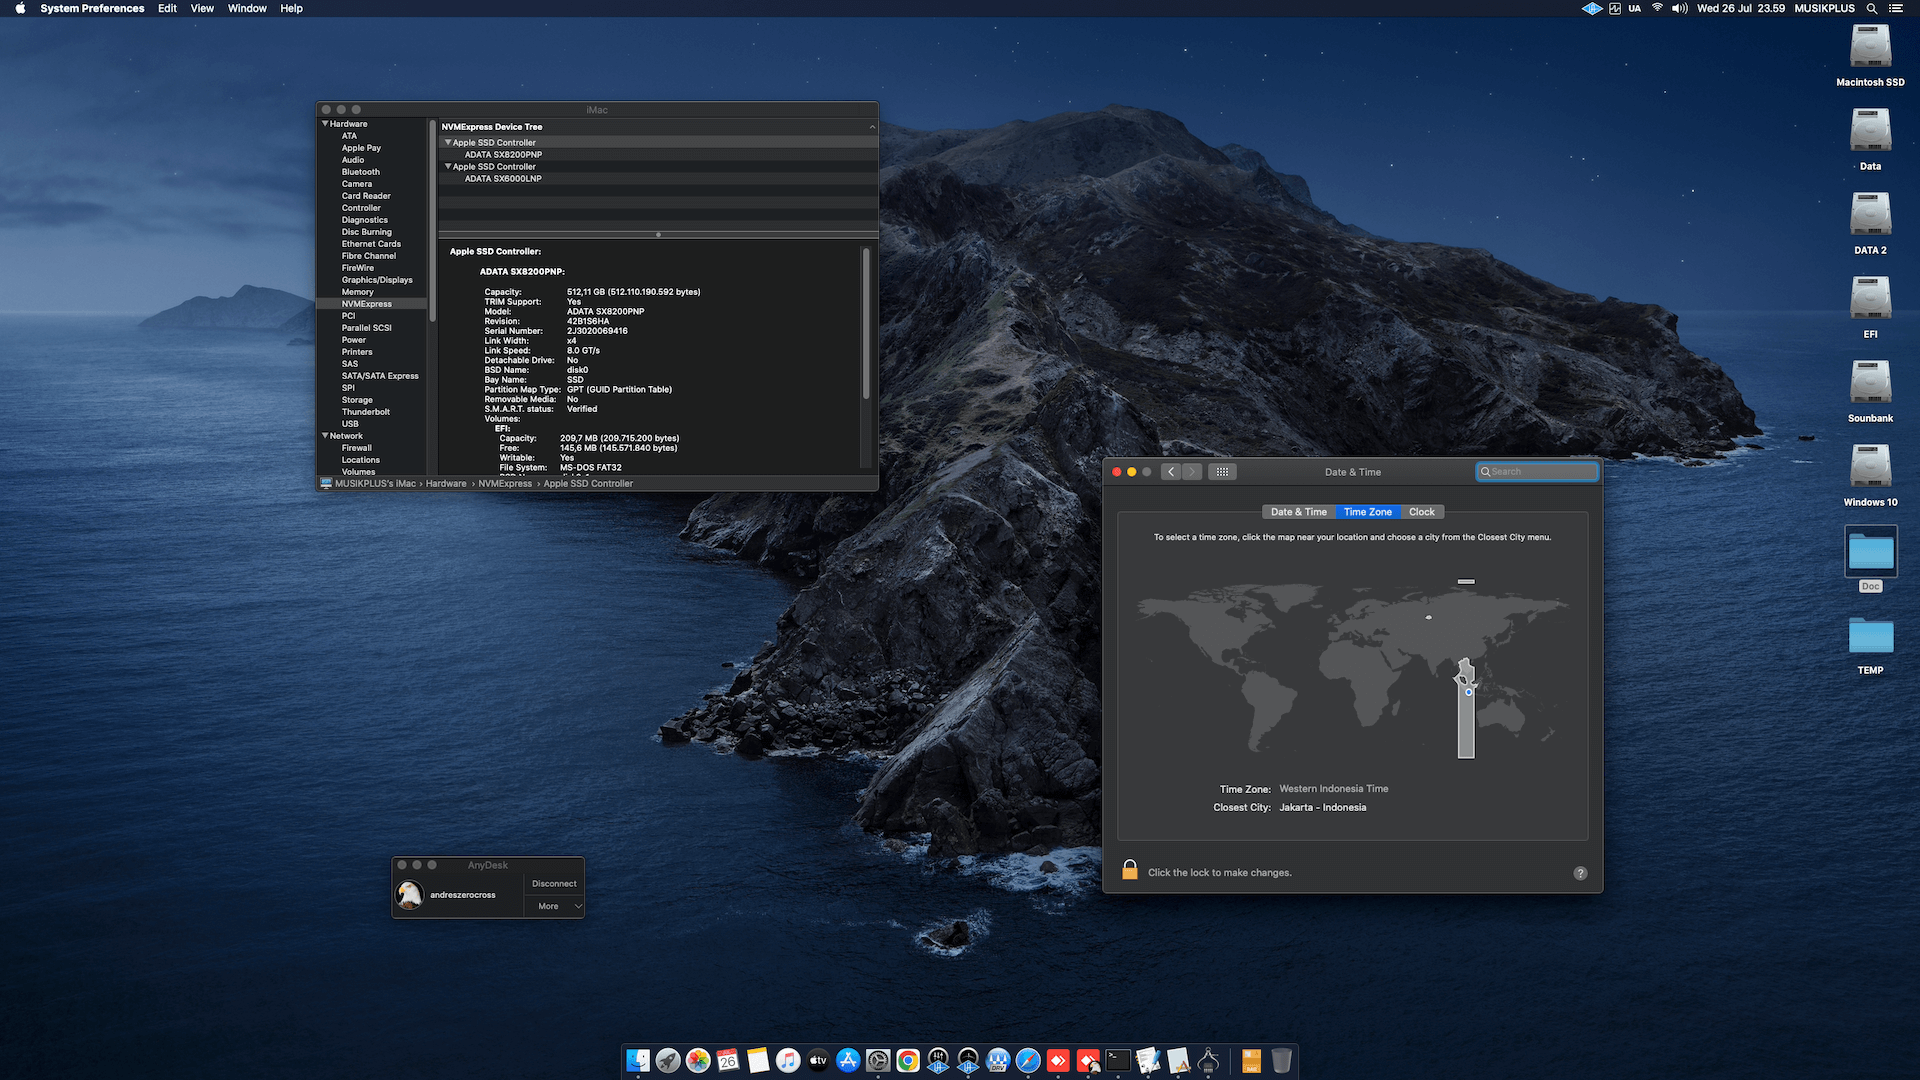Select Bluetooth in hardware sidebar
The image size is (1920, 1080).
point(361,172)
